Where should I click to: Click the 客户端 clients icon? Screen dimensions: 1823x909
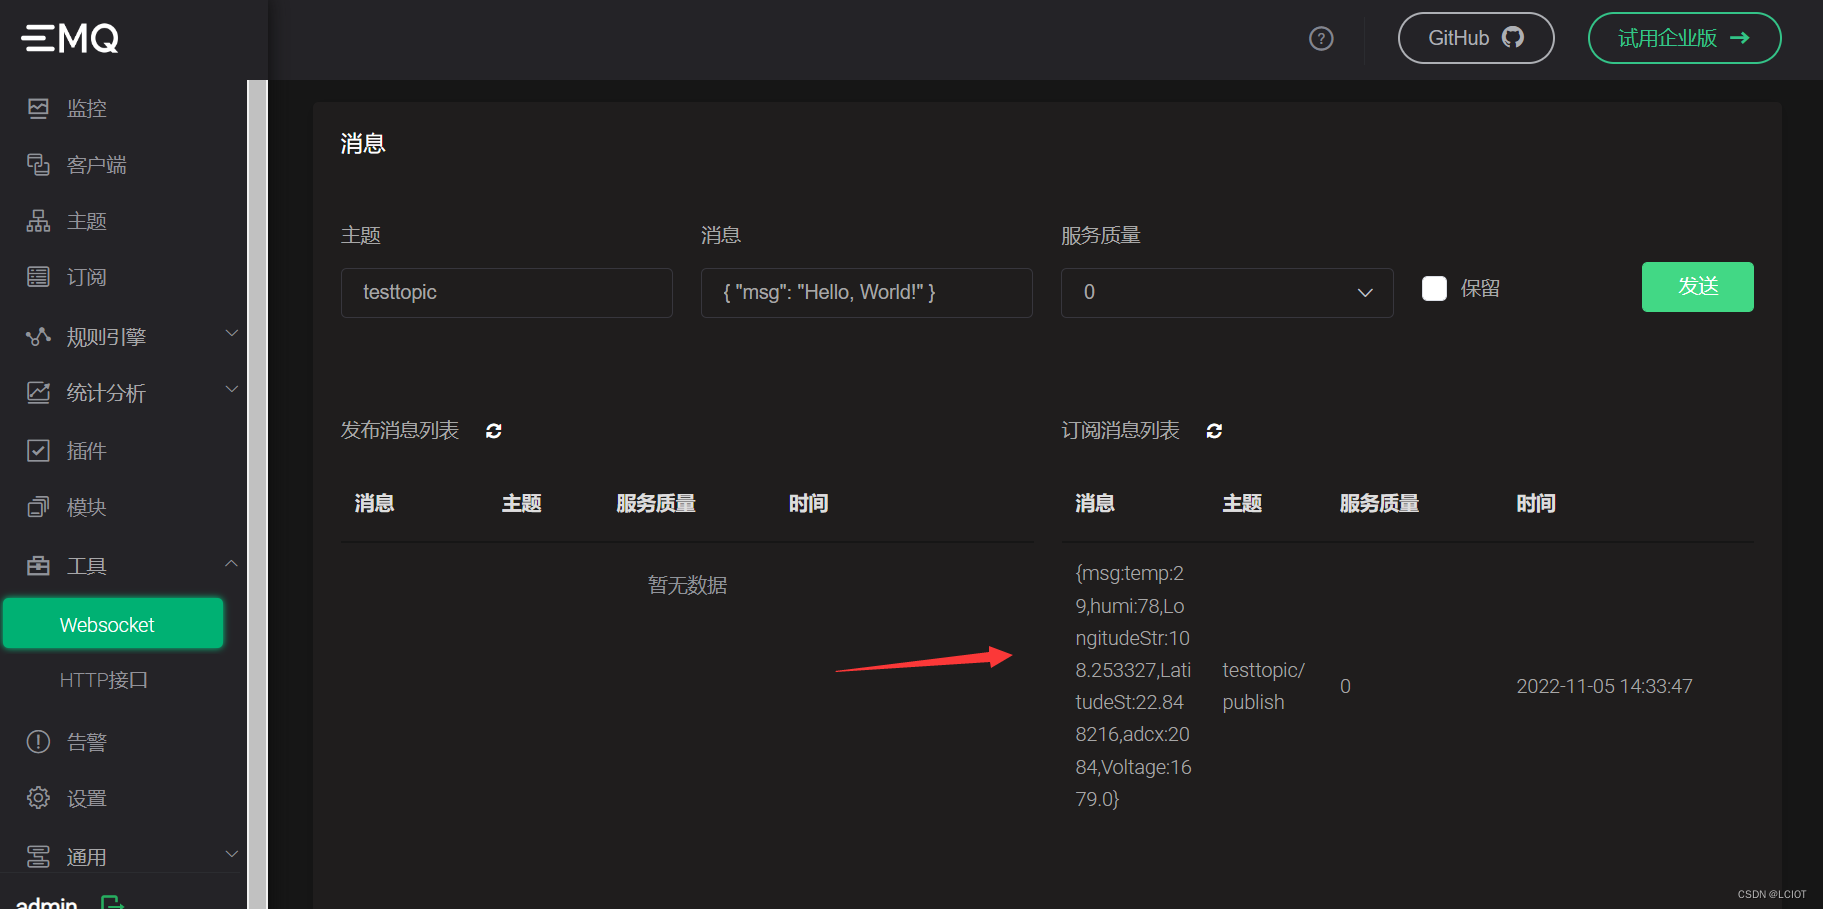pyautogui.click(x=38, y=164)
